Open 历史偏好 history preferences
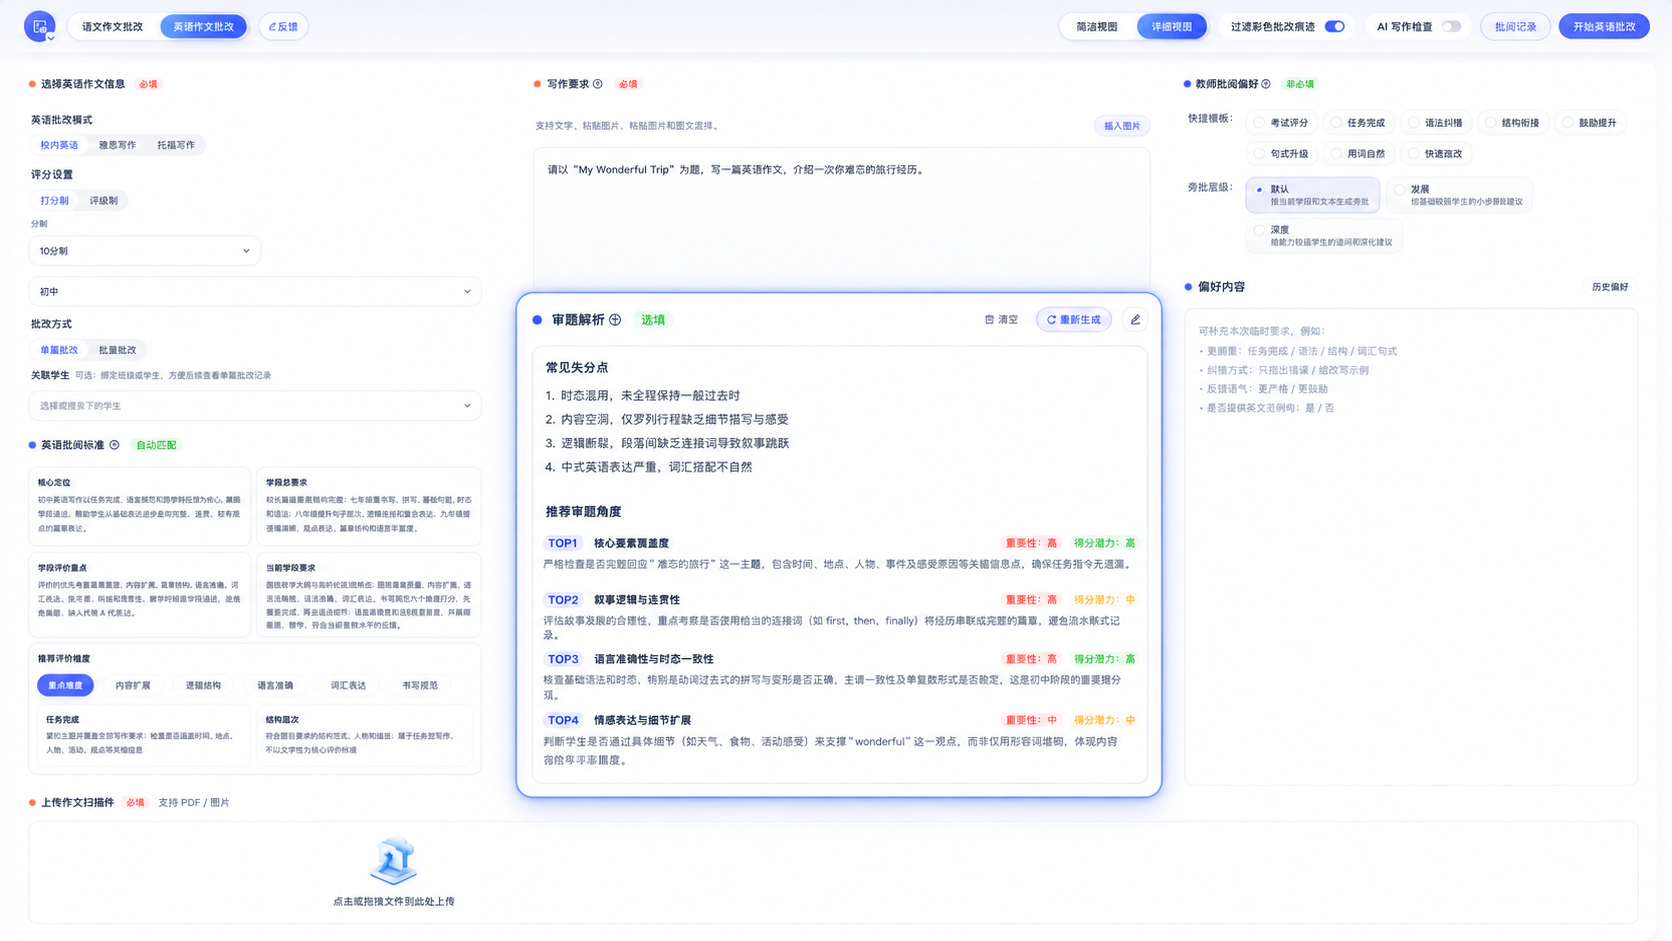 [x=1609, y=287]
